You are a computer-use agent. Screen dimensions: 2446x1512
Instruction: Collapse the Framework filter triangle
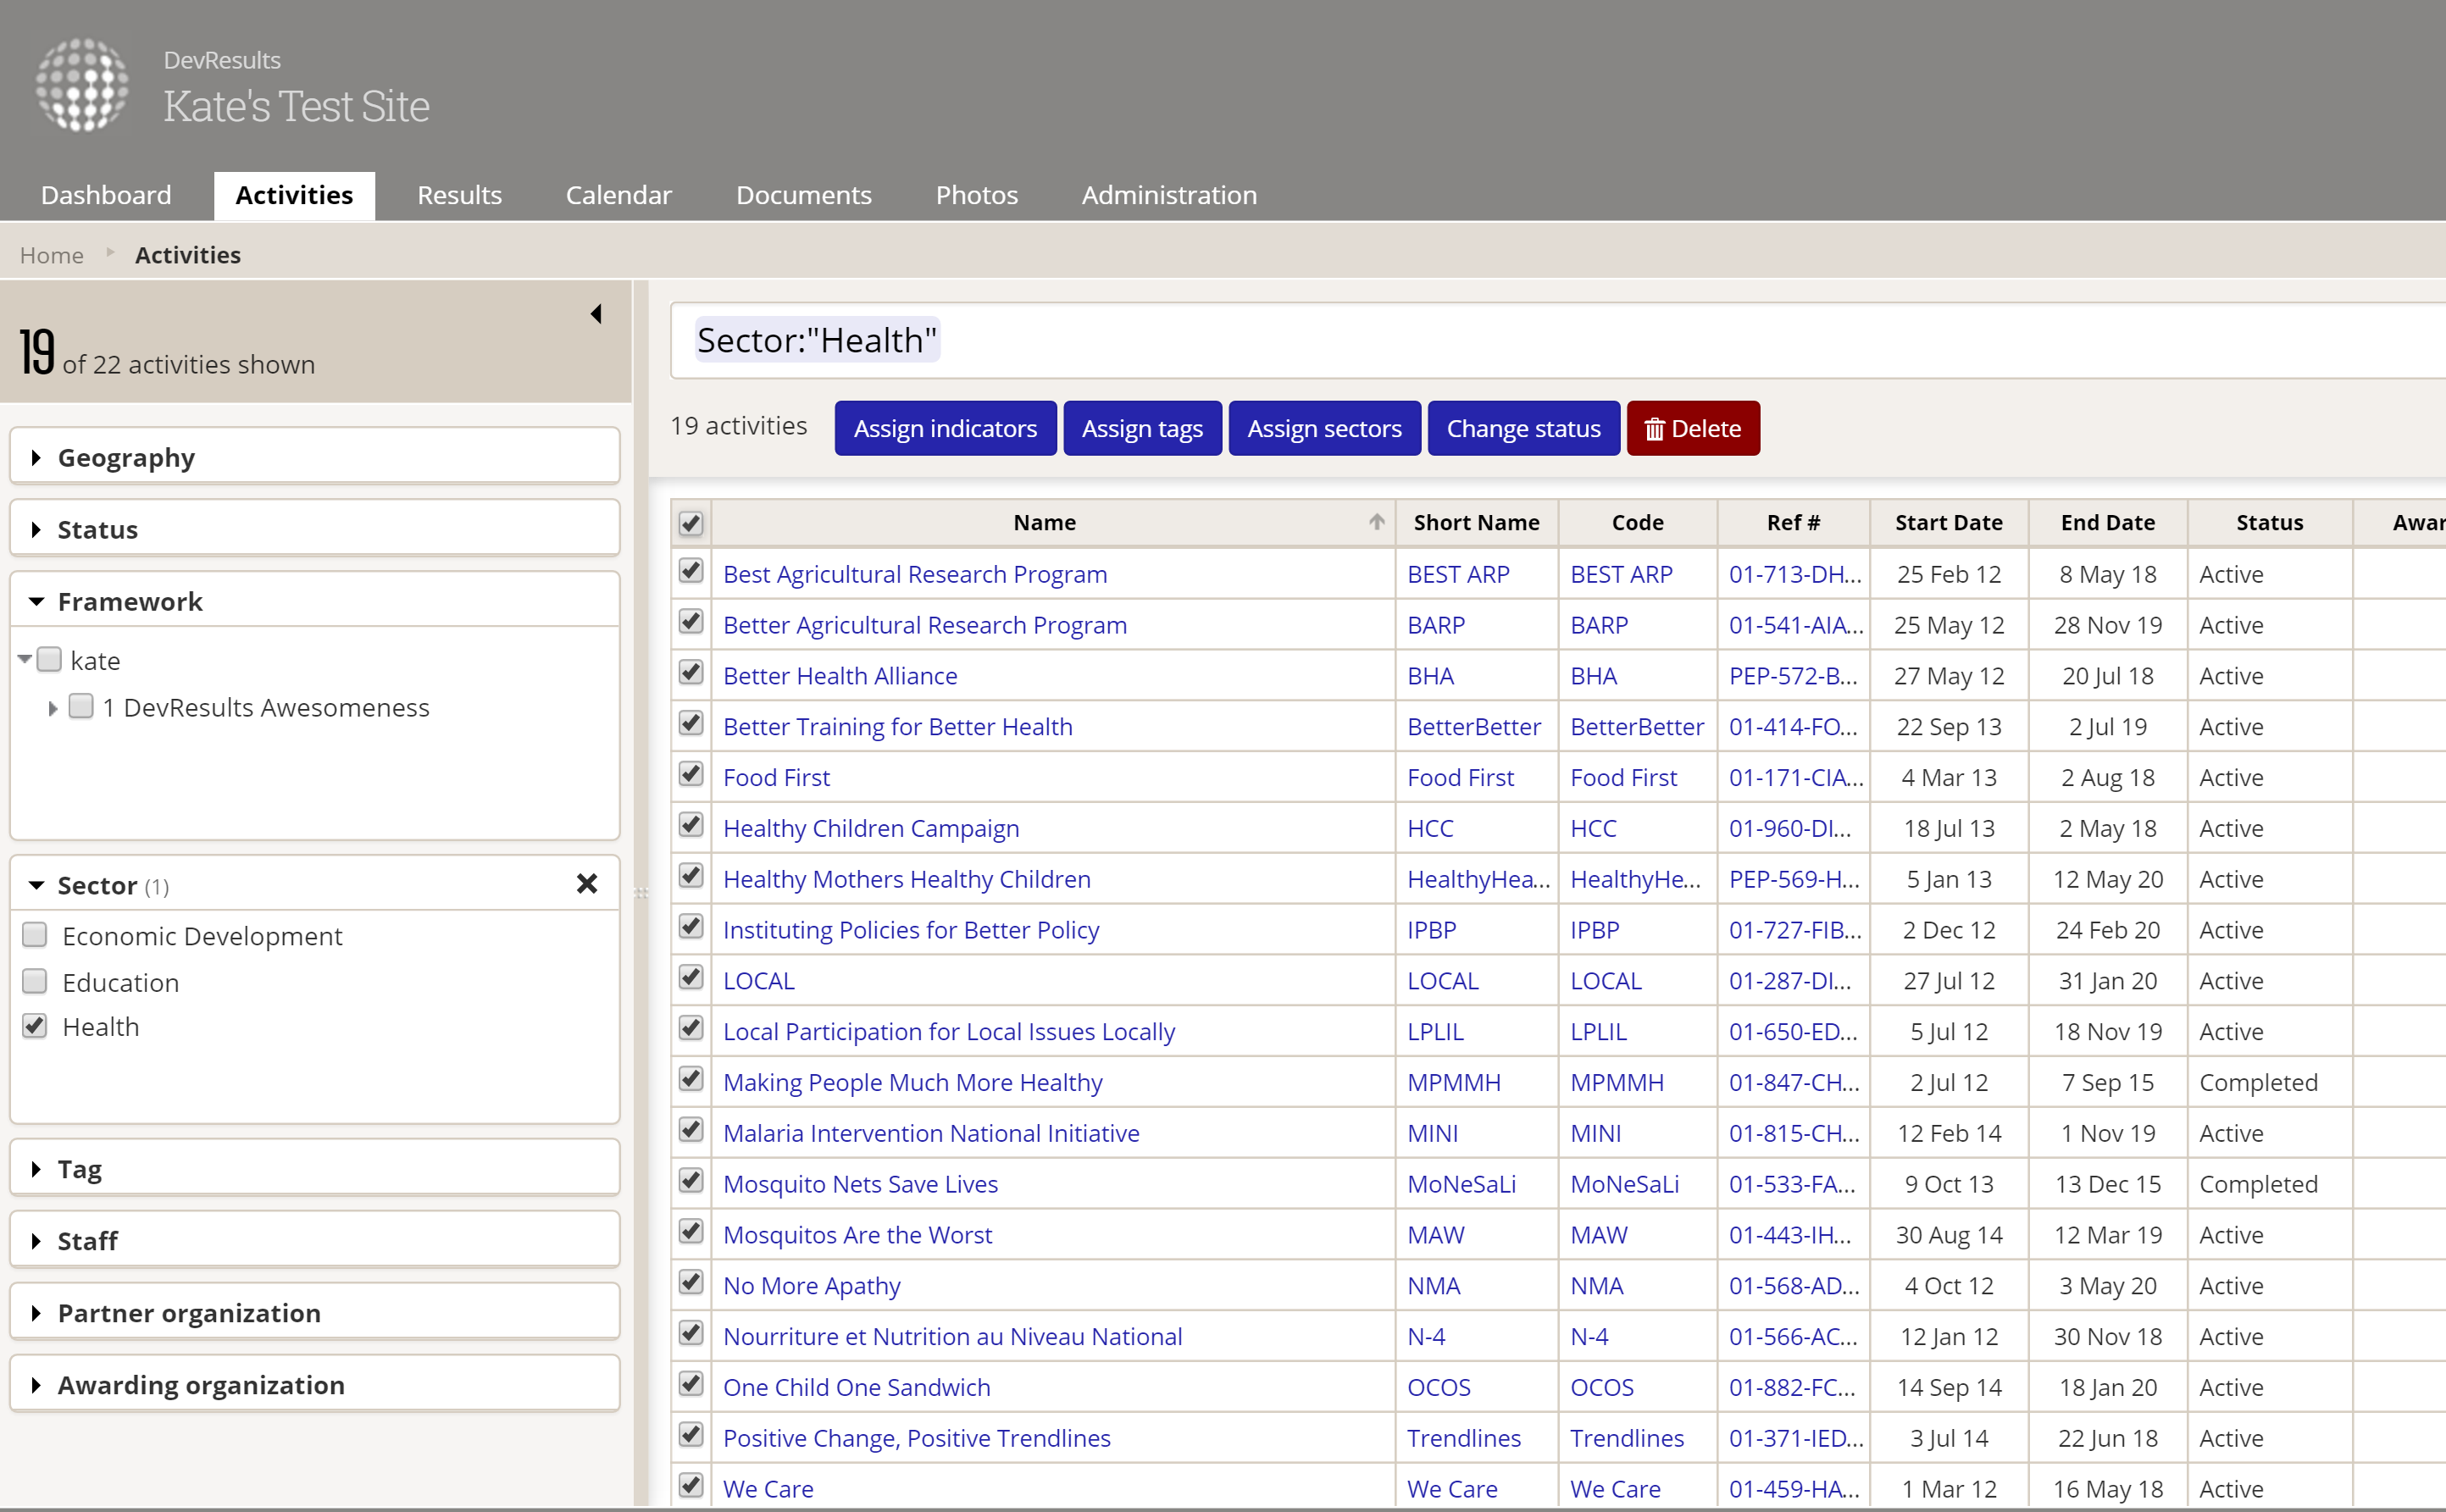(37, 601)
